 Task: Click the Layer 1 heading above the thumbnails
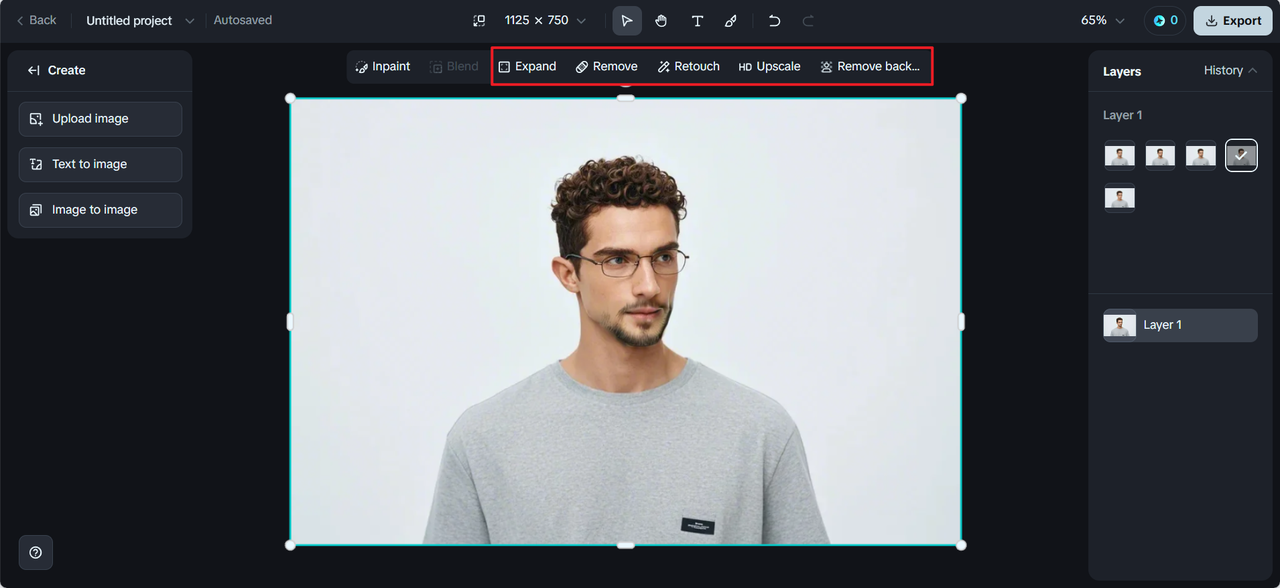click(x=1122, y=115)
